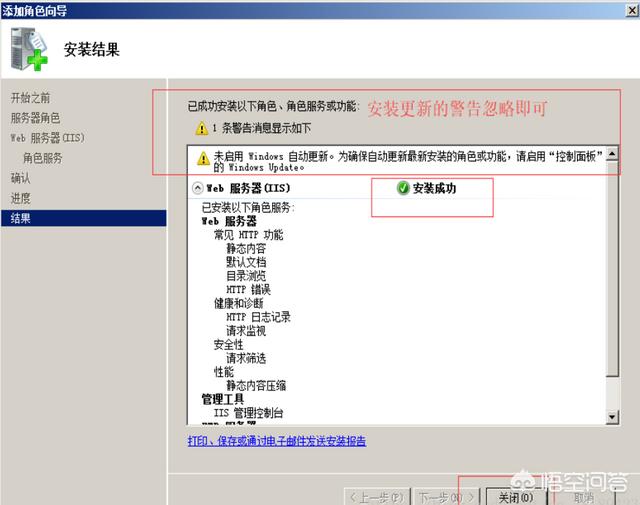Click the 未启用 Windows 自动更新 warning message

coord(408,161)
